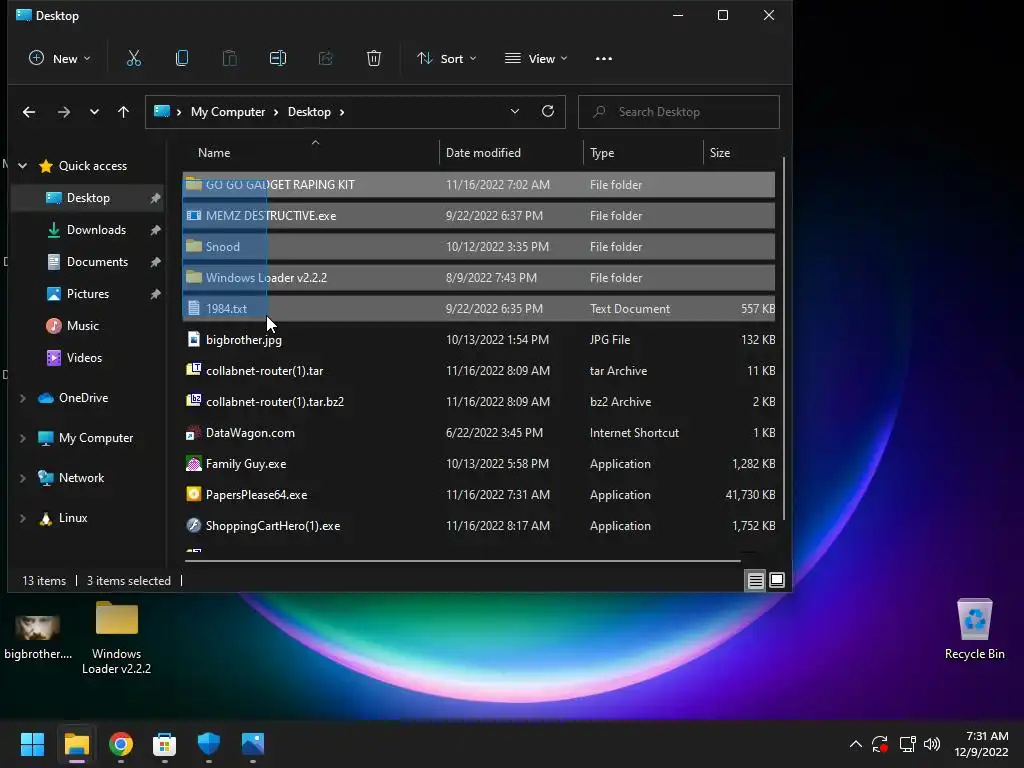Open Pictures in Quick access
The image size is (1024, 768).
pyautogui.click(x=88, y=294)
